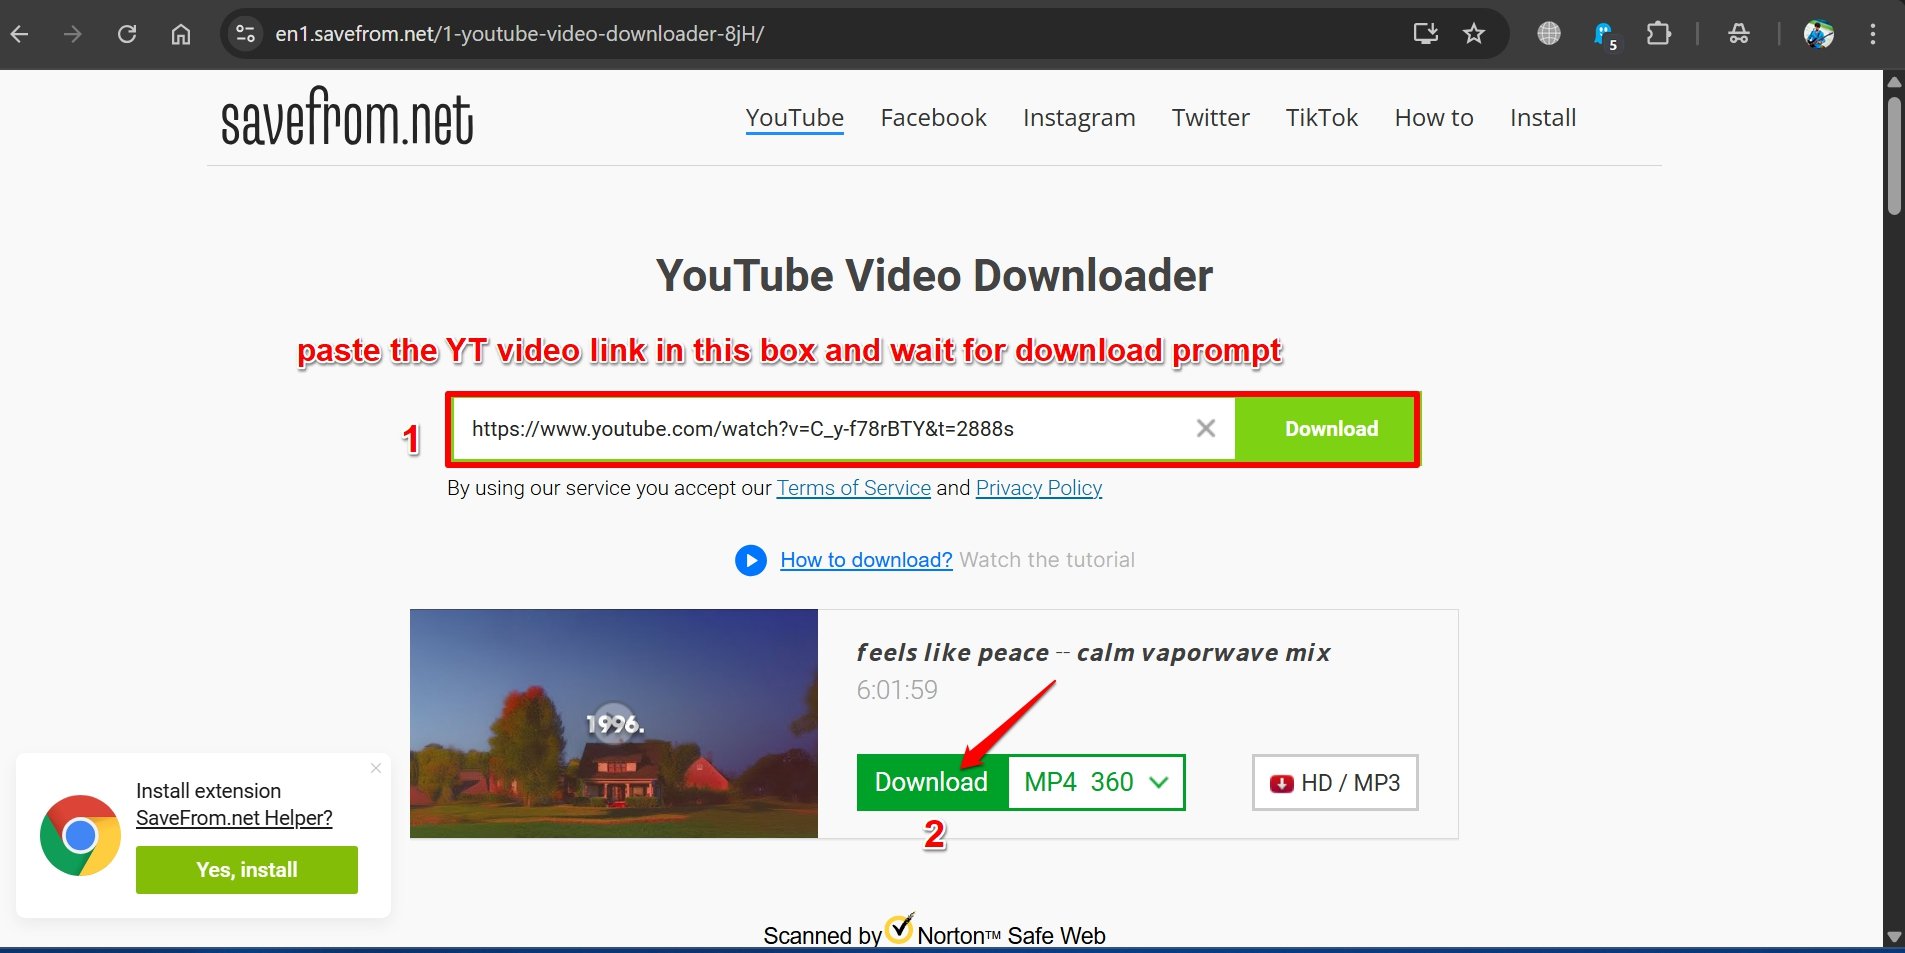The image size is (1905, 953).
Task: Click the scrollbar down arrow
Action: tap(1894, 937)
